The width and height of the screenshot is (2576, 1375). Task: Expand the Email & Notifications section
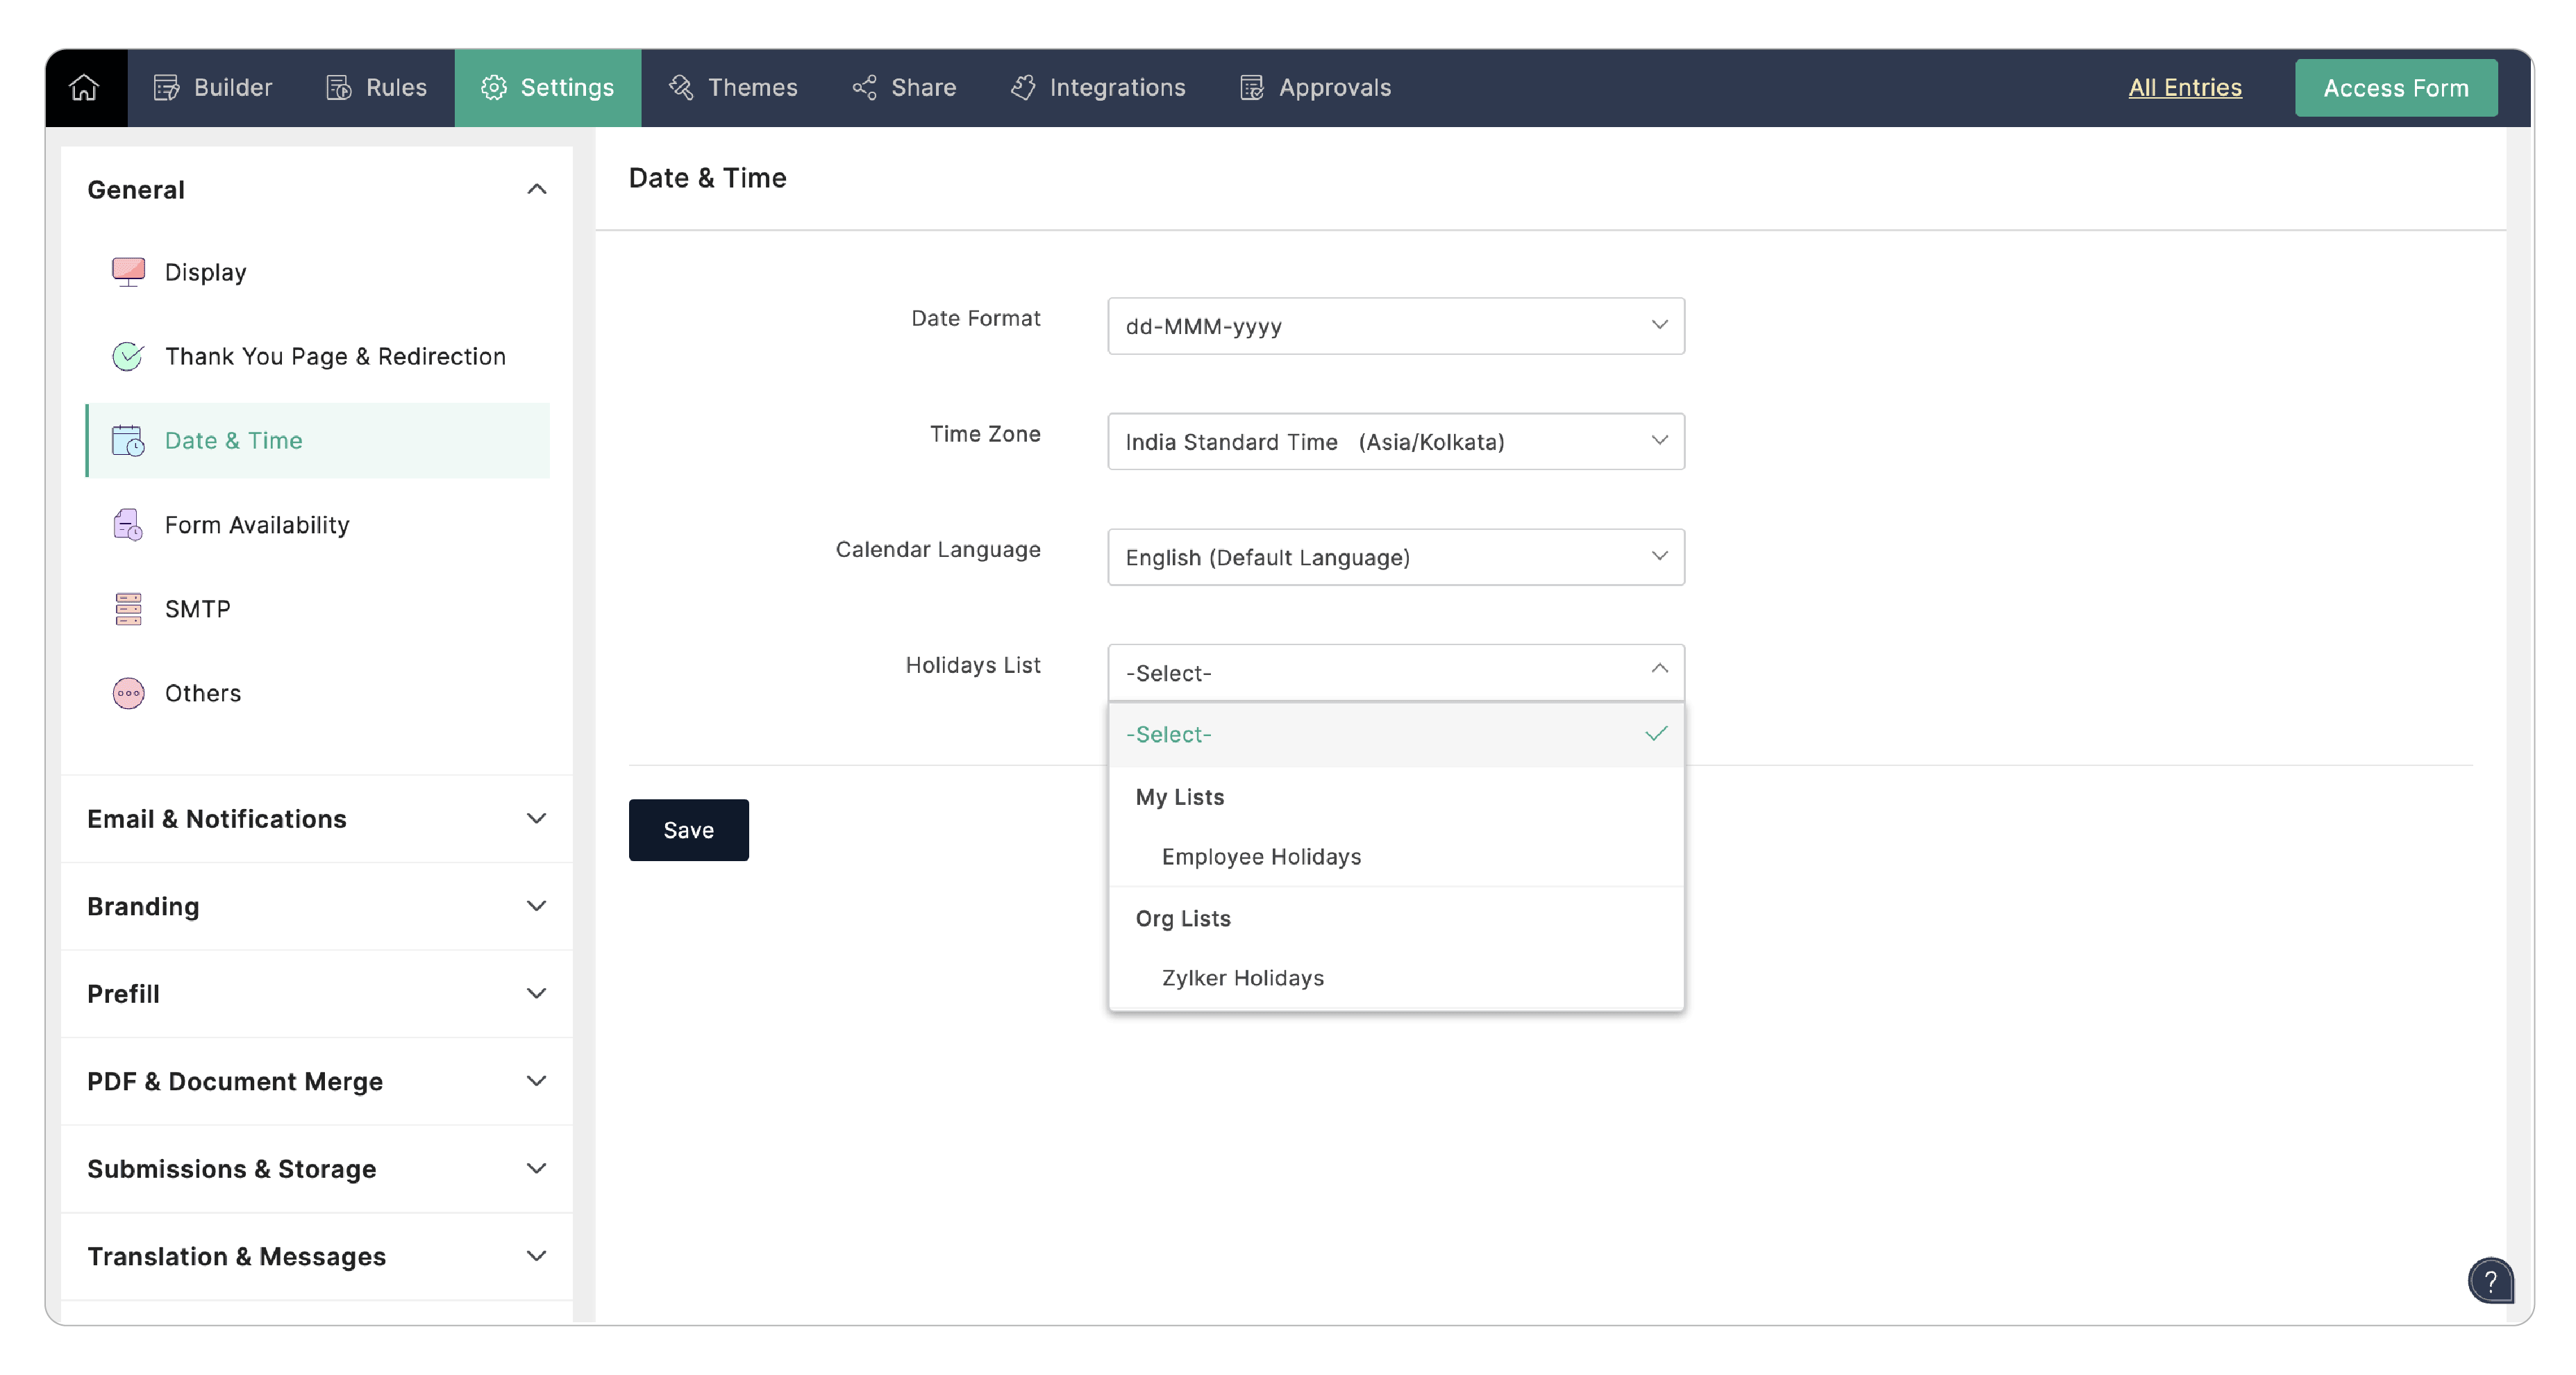(536, 819)
